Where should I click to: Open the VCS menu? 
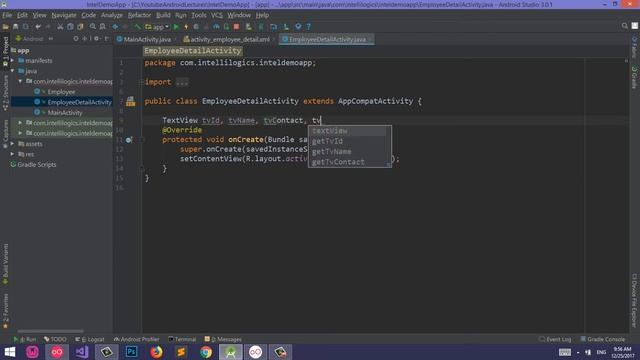click(x=217, y=15)
